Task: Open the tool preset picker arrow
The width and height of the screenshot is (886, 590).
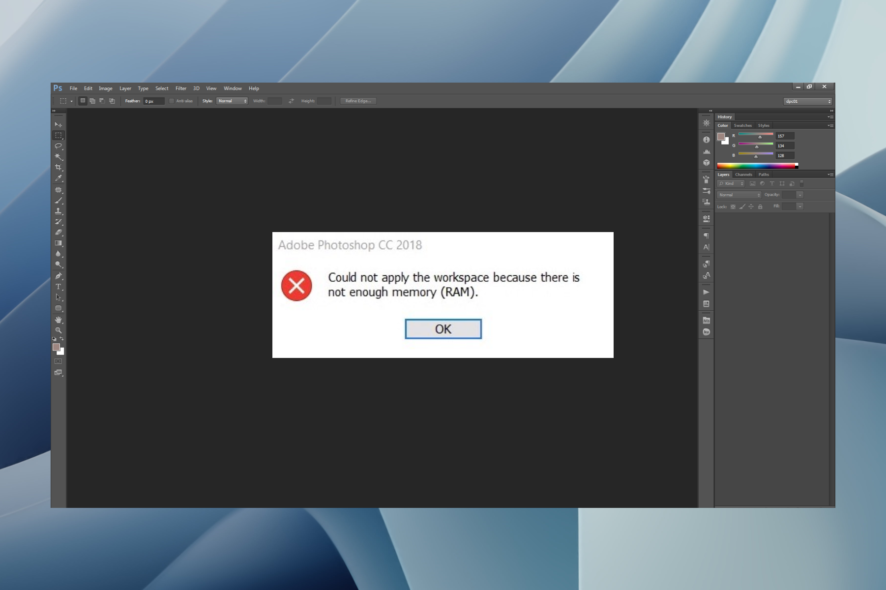Action: 72,101
